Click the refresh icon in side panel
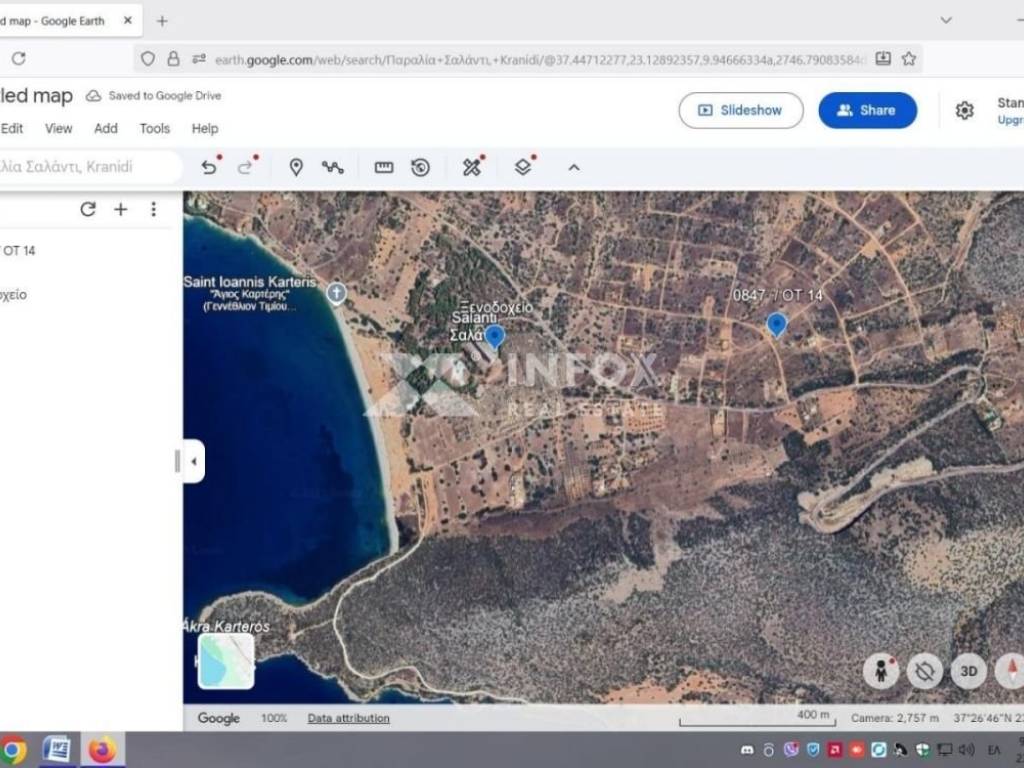Screen dimensions: 1024x768 pos(88,209)
